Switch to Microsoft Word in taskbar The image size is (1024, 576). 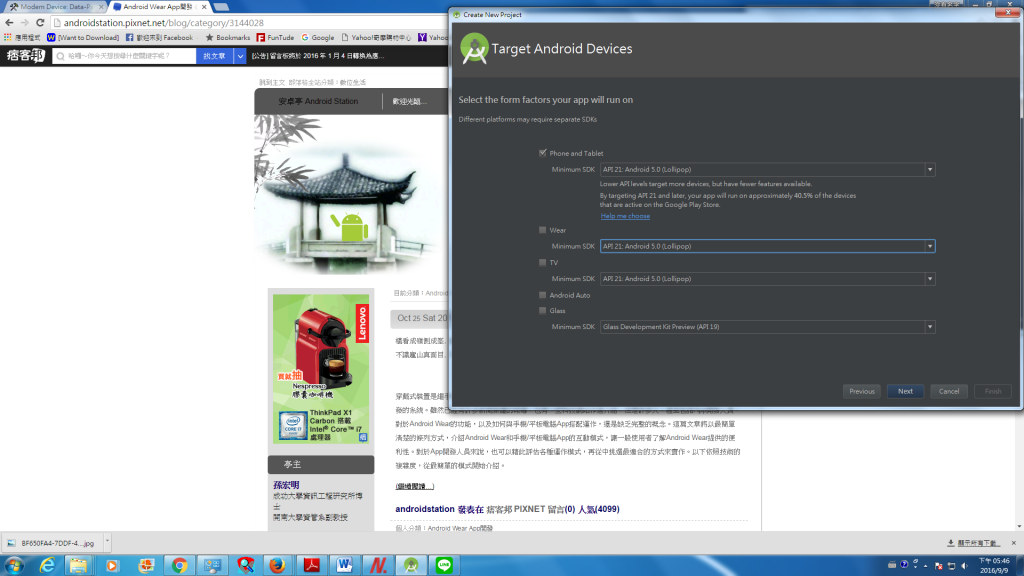coord(344,566)
